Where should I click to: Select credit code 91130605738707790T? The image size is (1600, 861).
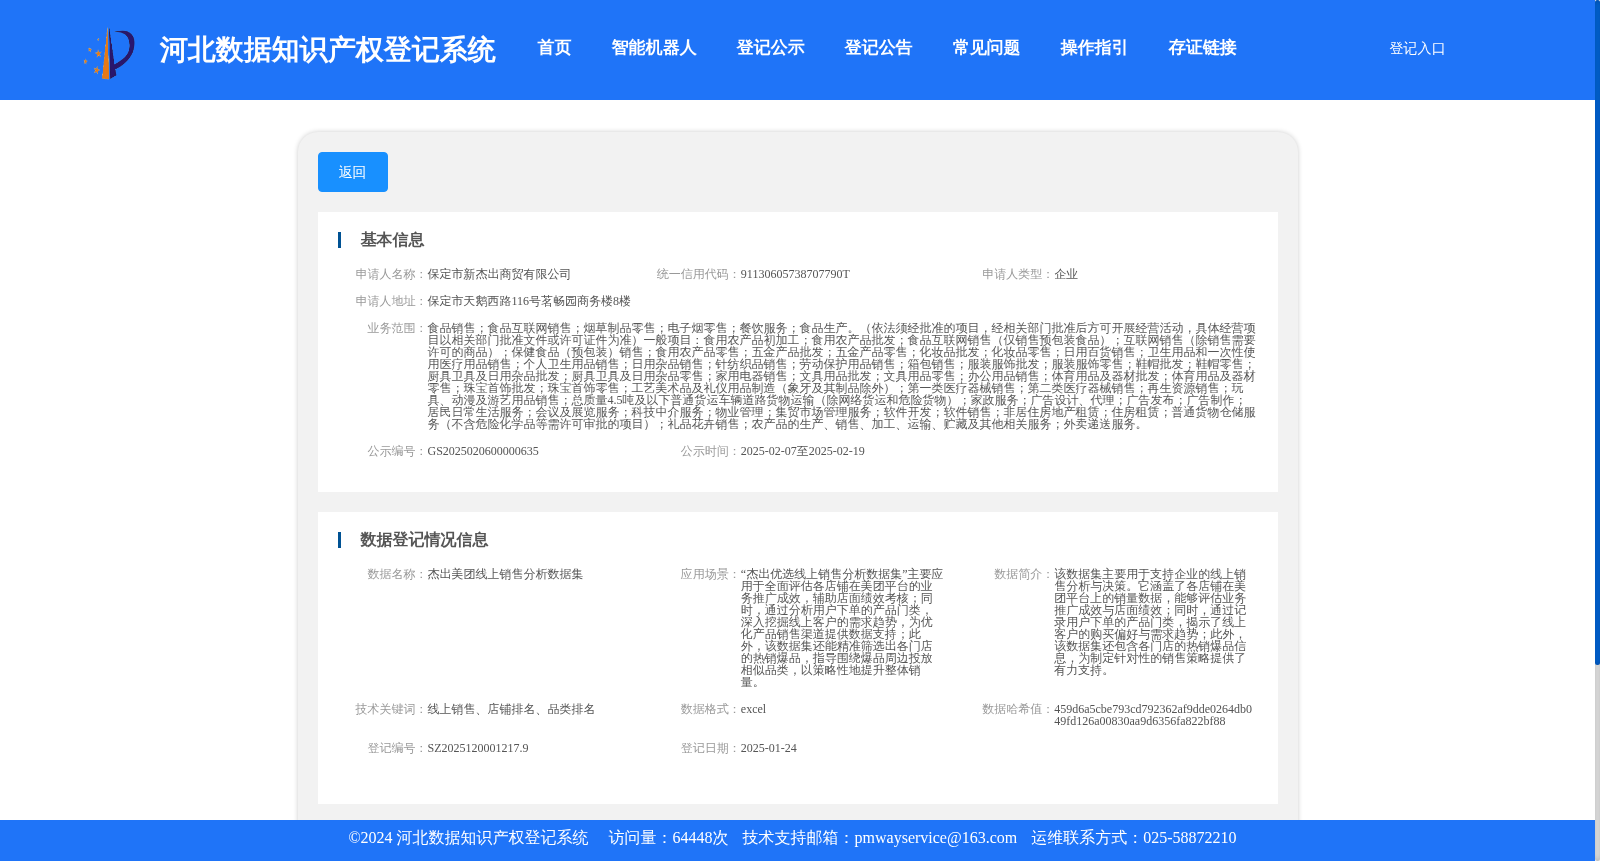coord(795,274)
